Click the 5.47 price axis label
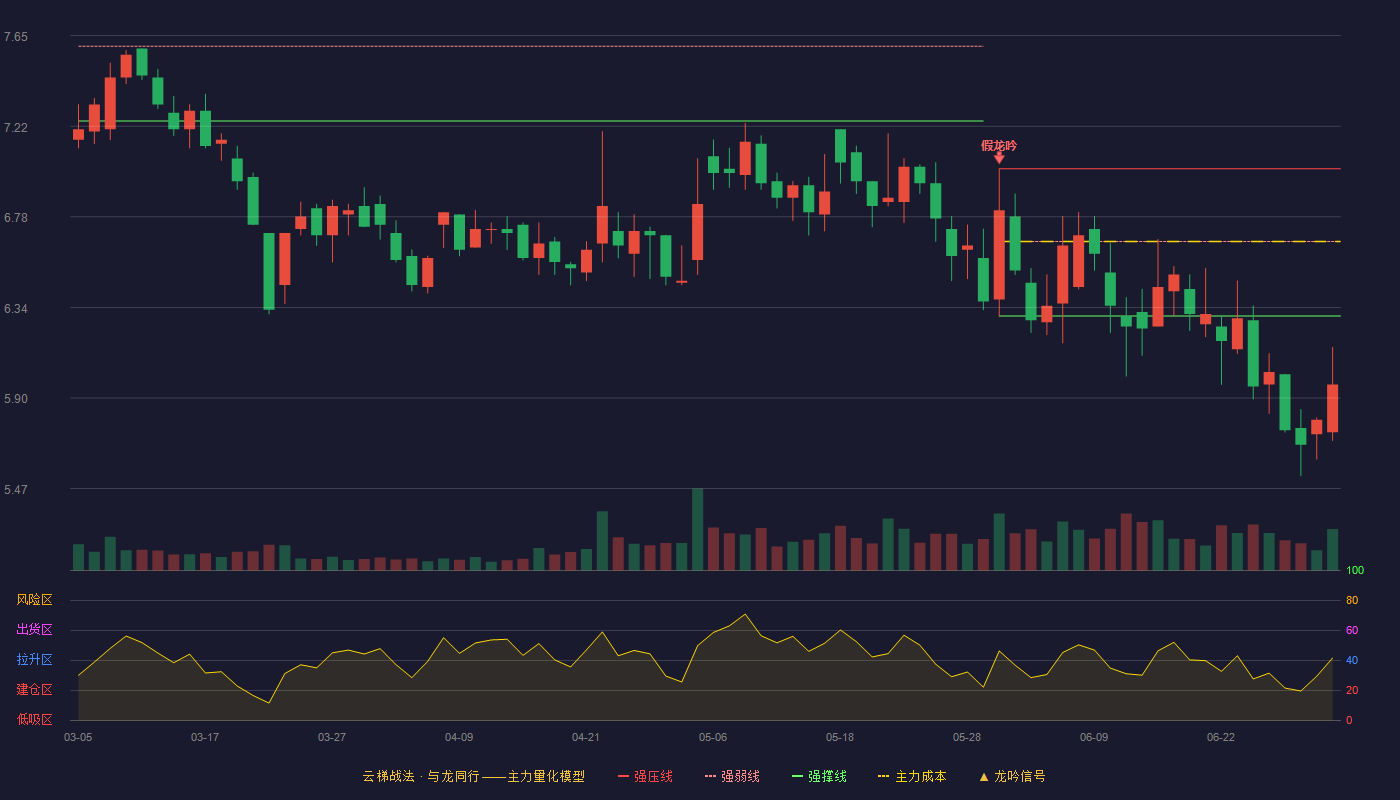Image resolution: width=1400 pixels, height=800 pixels. [x=16, y=490]
